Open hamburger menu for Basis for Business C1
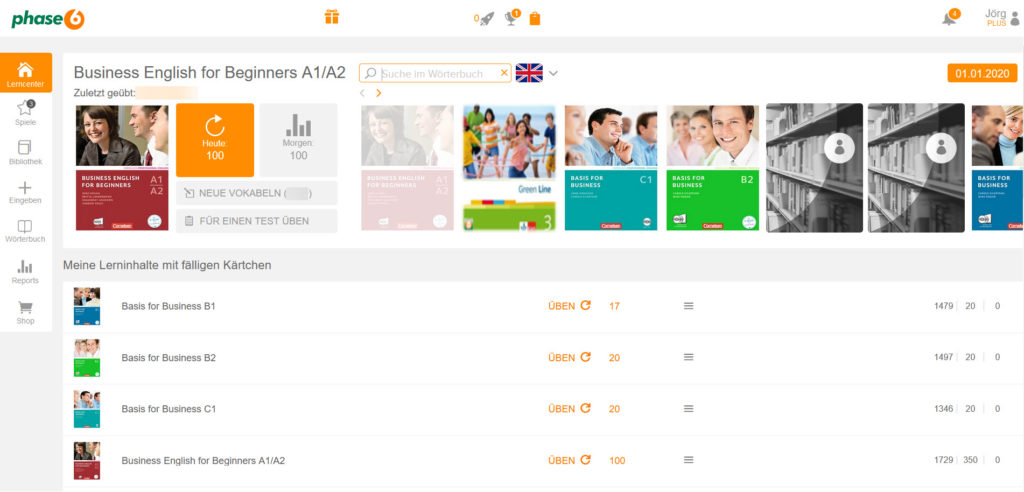This screenshot has height=492, width=1024. 688,408
